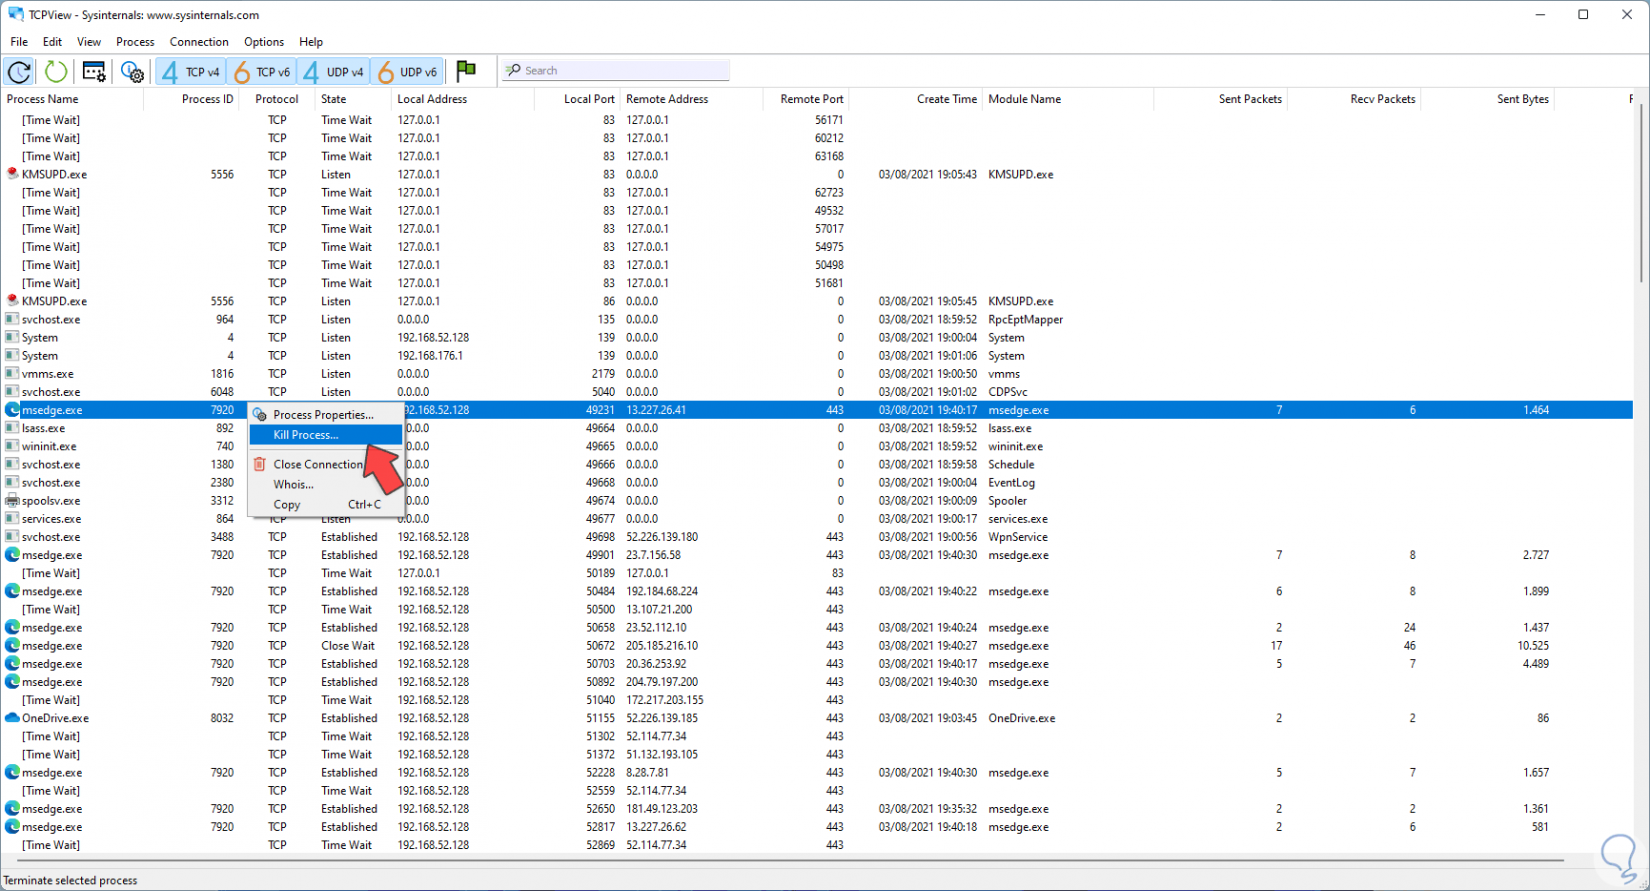The image size is (1650, 891).
Task: Click the svchost.exe icon in the CDPSvc row
Action: (12, 392)
